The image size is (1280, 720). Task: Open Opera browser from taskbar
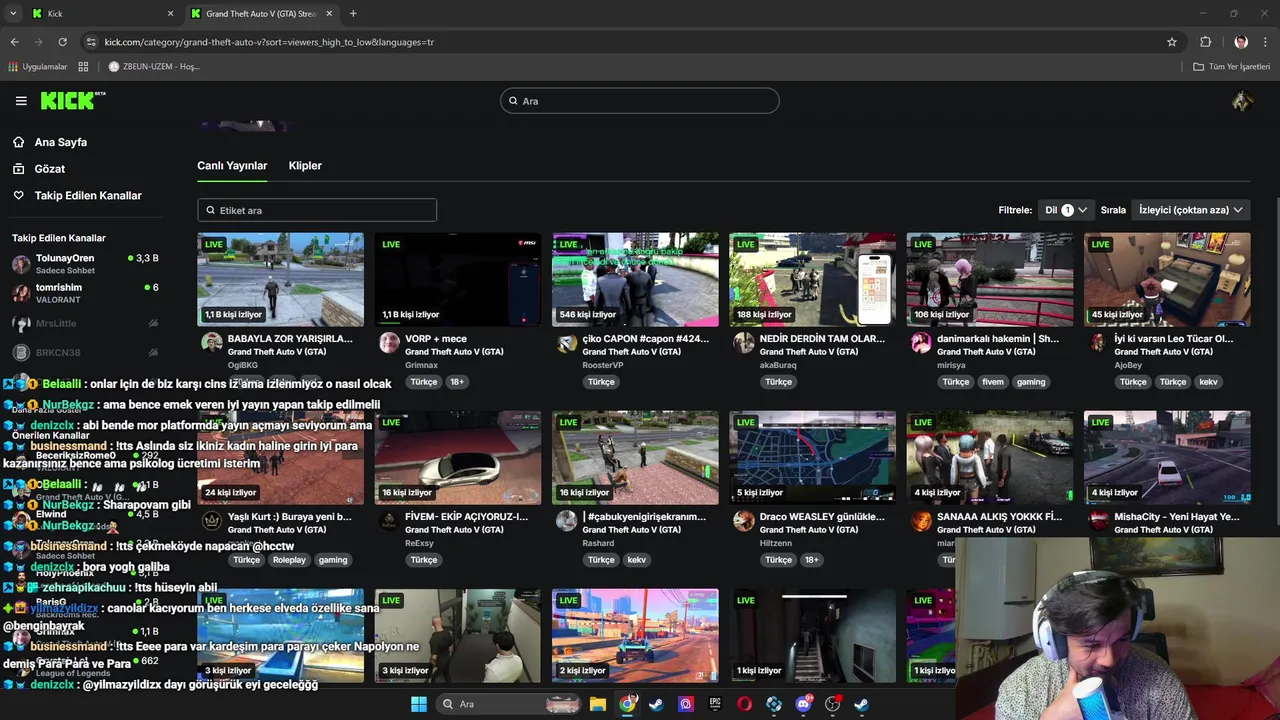(744, 704)
